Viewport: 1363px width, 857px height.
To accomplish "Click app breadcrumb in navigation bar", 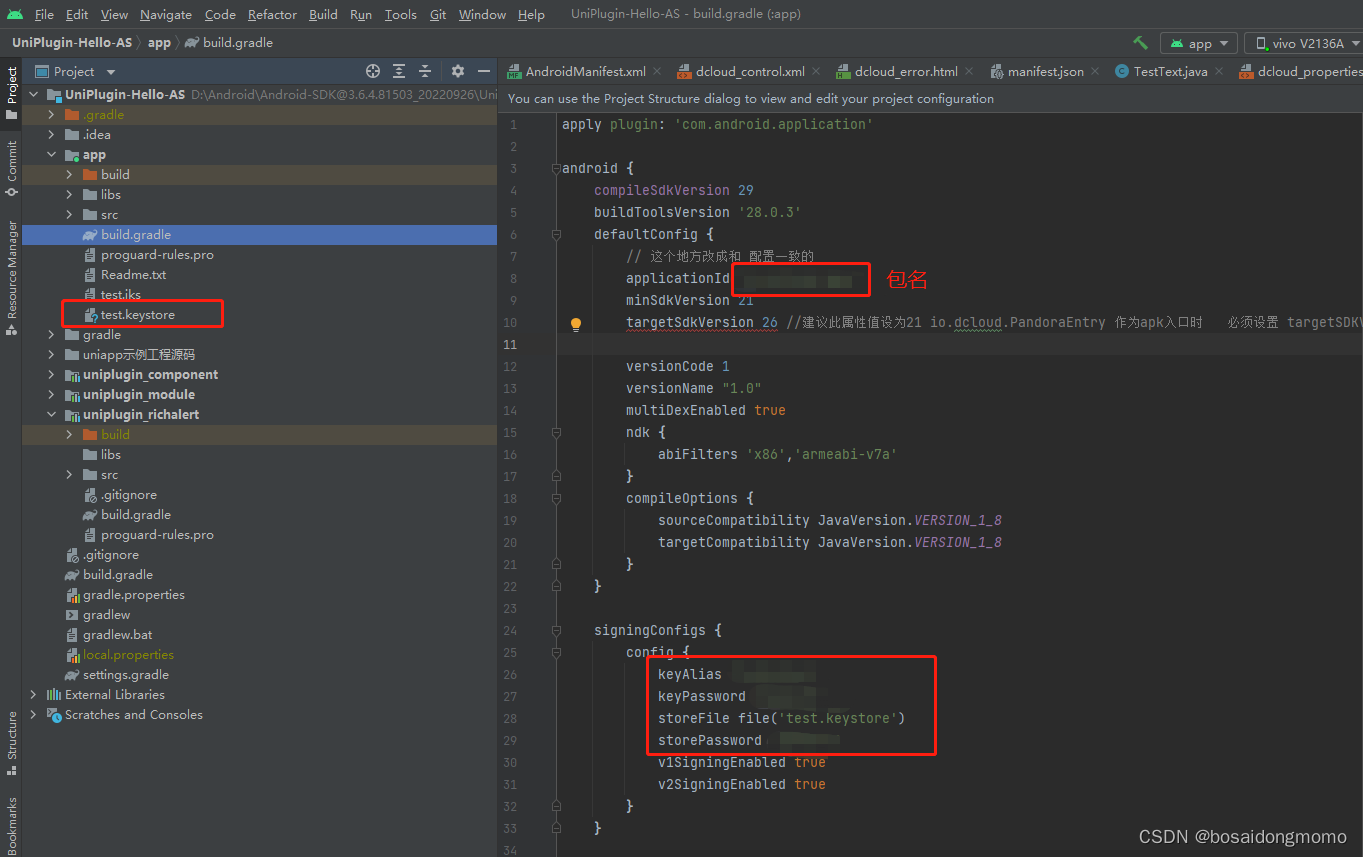I will click(159, 43).
